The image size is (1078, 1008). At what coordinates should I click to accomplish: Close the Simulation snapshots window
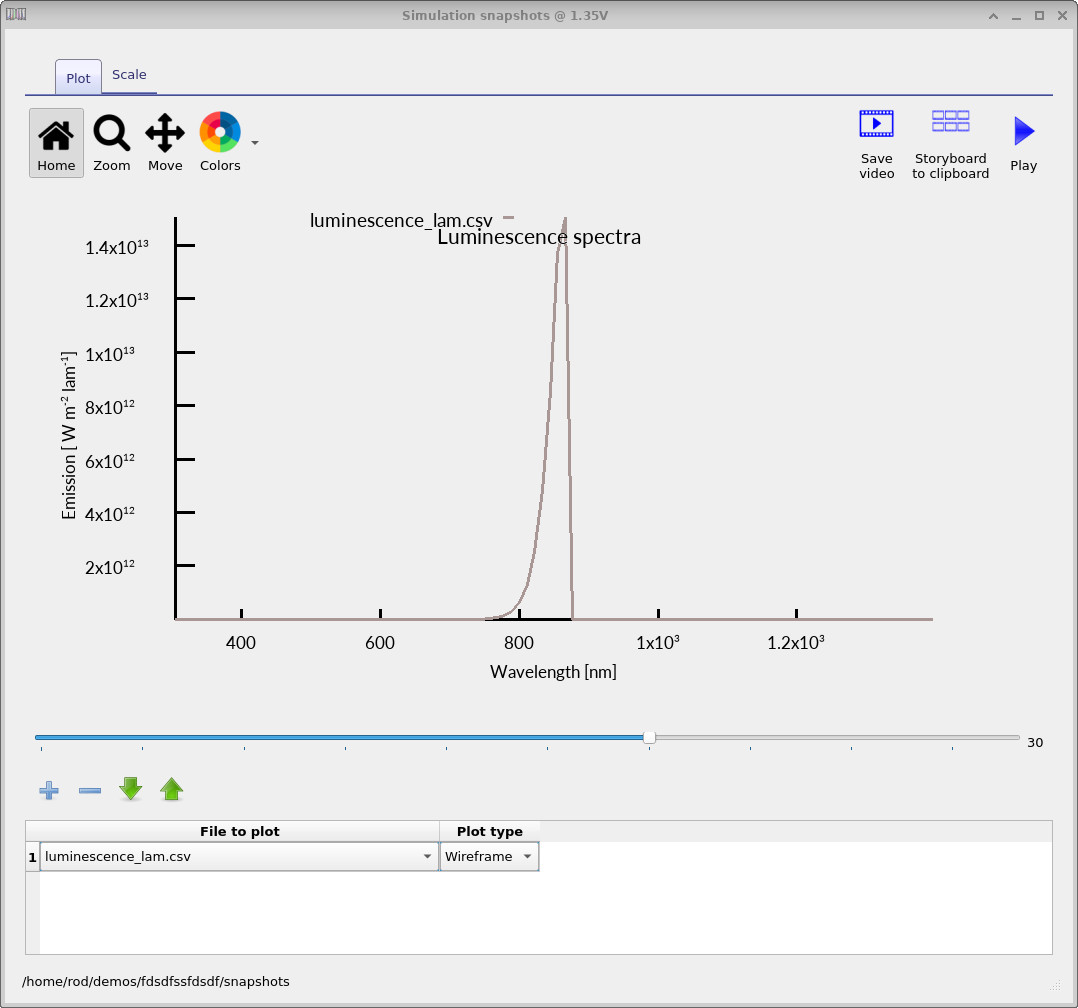tap(1062, 16)
